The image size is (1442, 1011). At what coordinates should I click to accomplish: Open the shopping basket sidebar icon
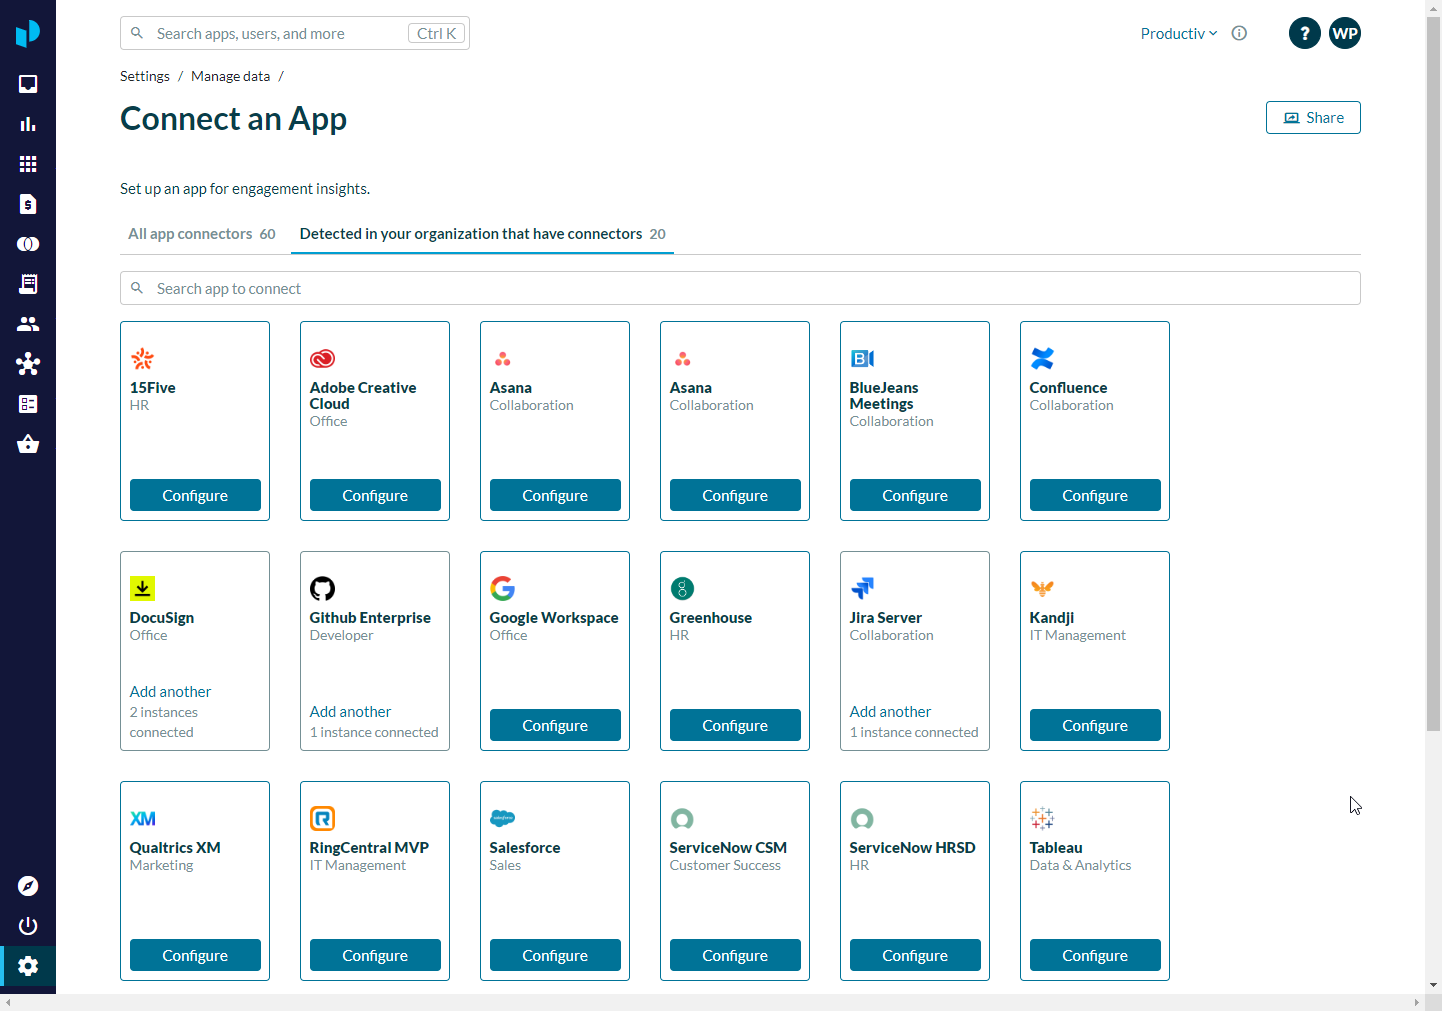28,444
